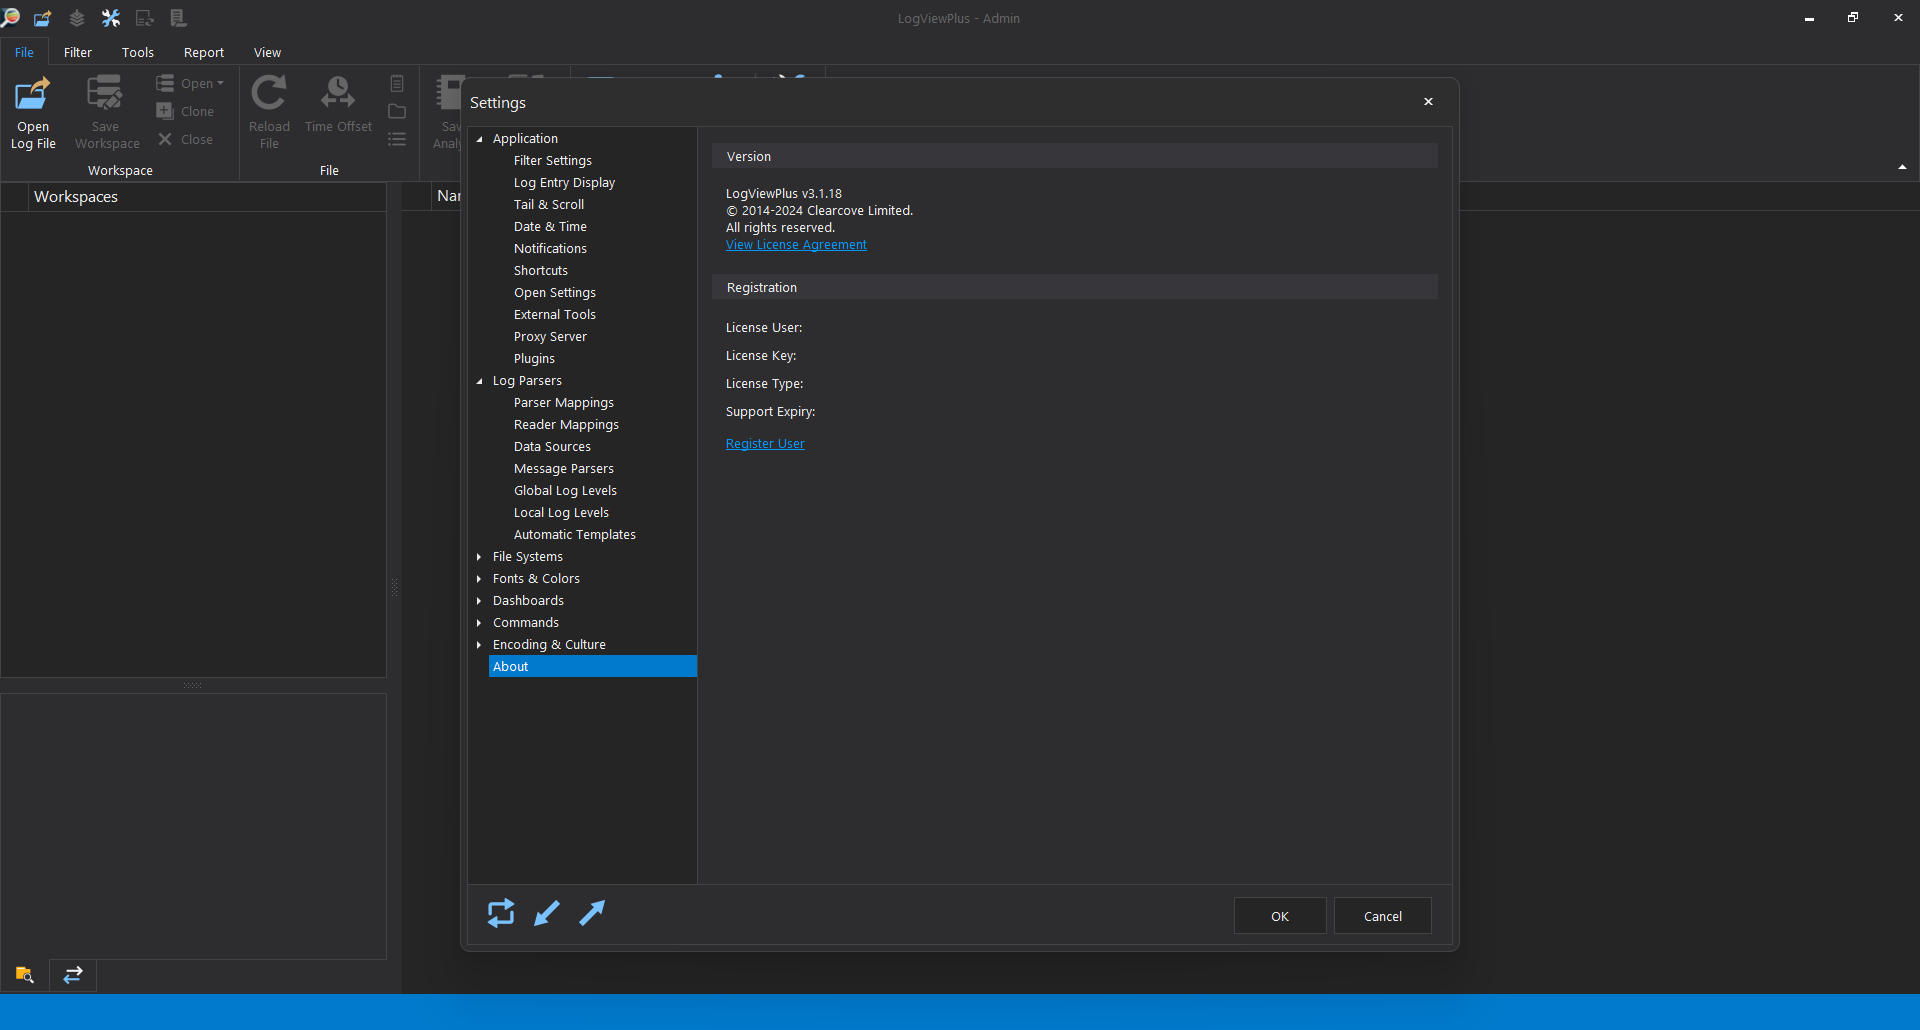
Task: Click the layers stack icon in title bar
Action: click(77, 18)
